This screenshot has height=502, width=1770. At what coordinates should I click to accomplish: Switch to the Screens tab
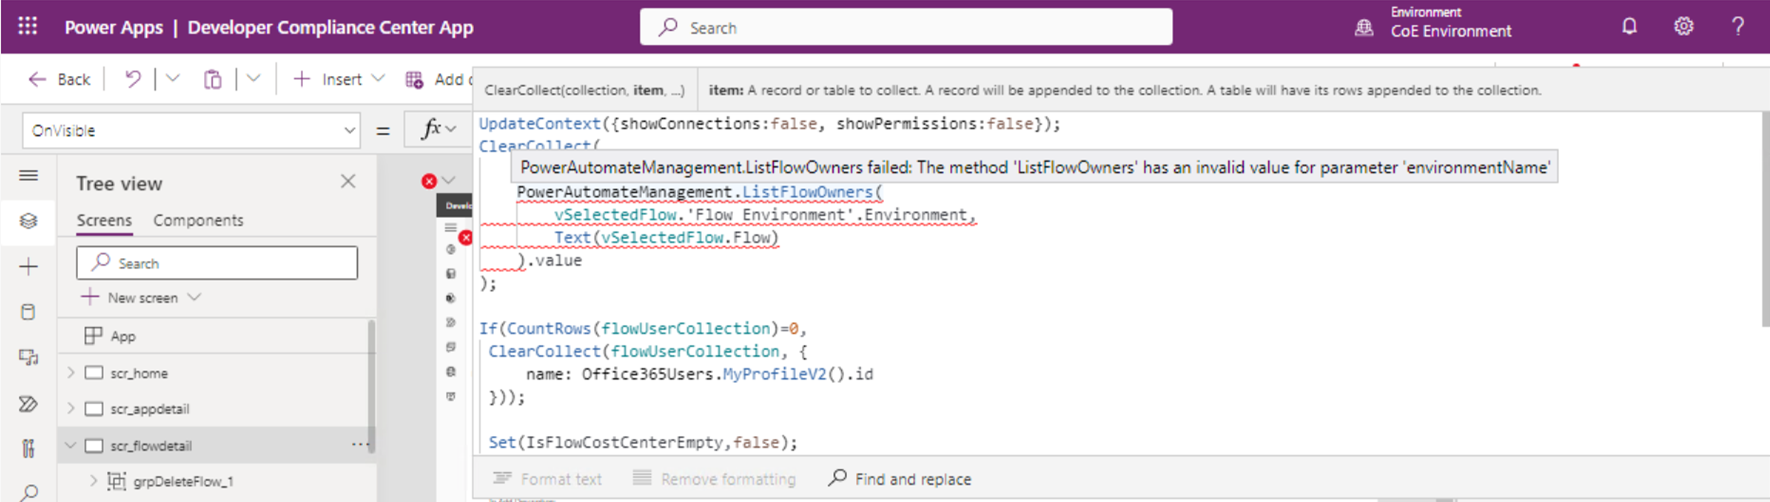click(104, 220)
